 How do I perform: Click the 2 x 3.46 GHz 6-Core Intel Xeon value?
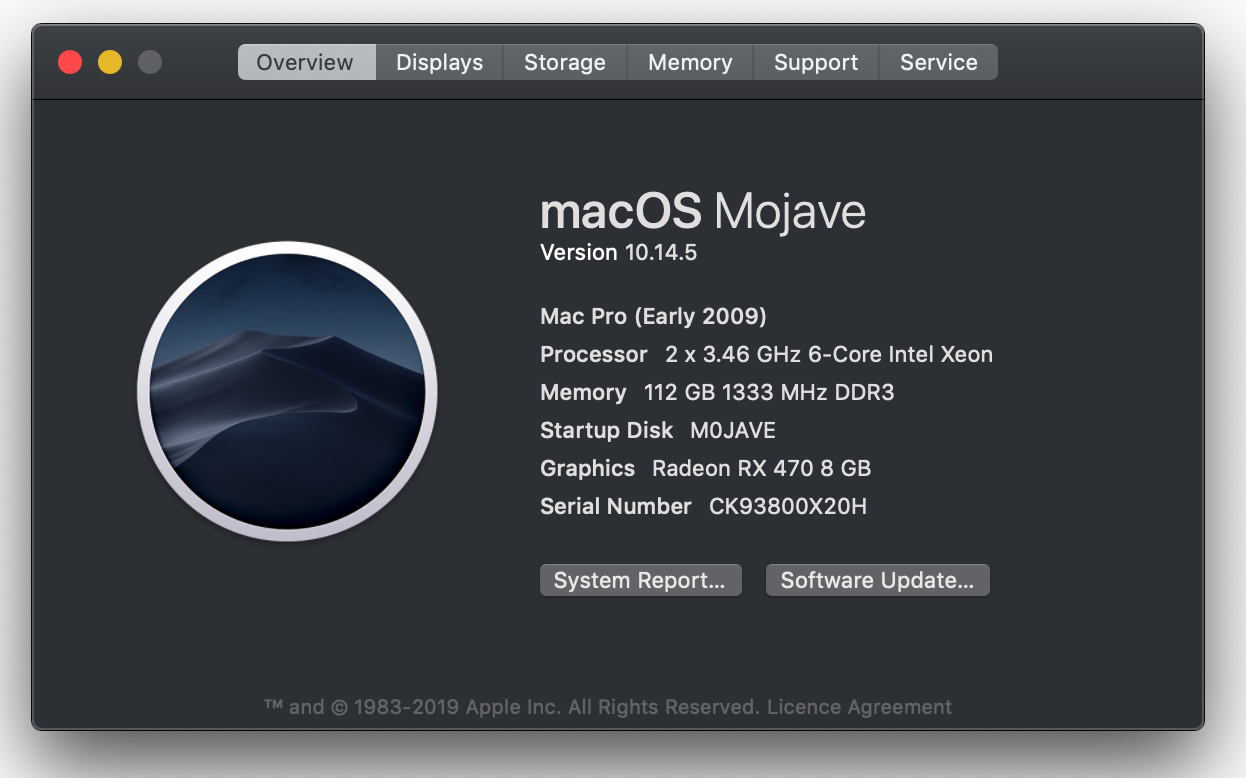tap(829, 355)
